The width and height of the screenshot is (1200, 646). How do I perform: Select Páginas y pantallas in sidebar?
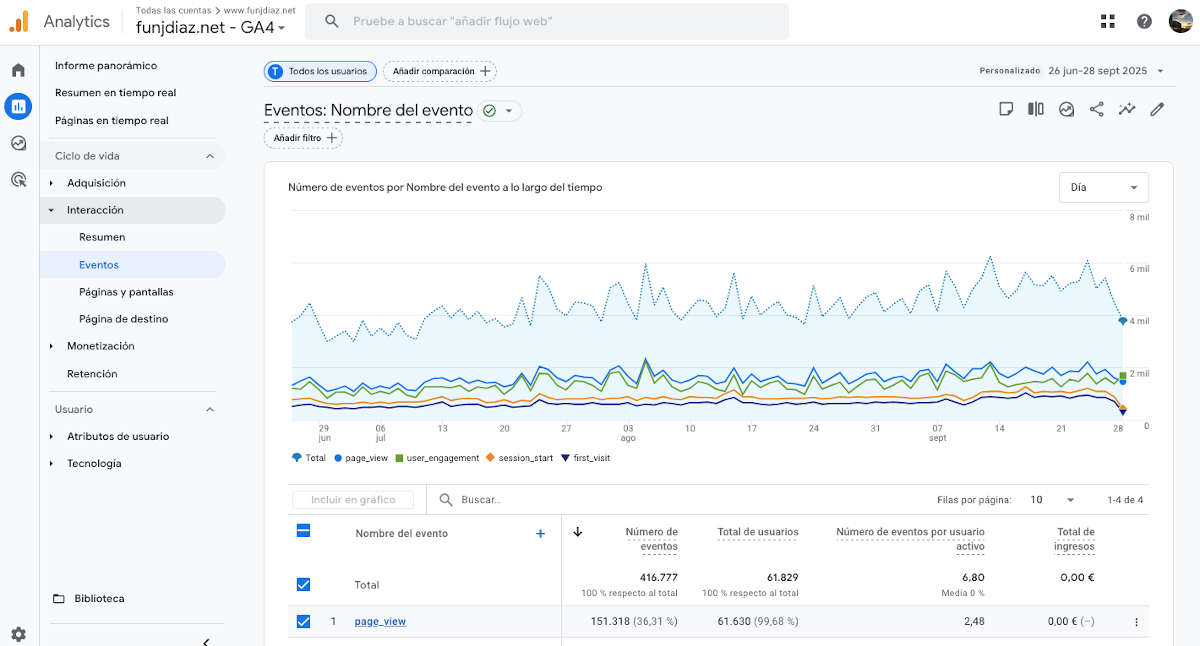pos(126,292)
